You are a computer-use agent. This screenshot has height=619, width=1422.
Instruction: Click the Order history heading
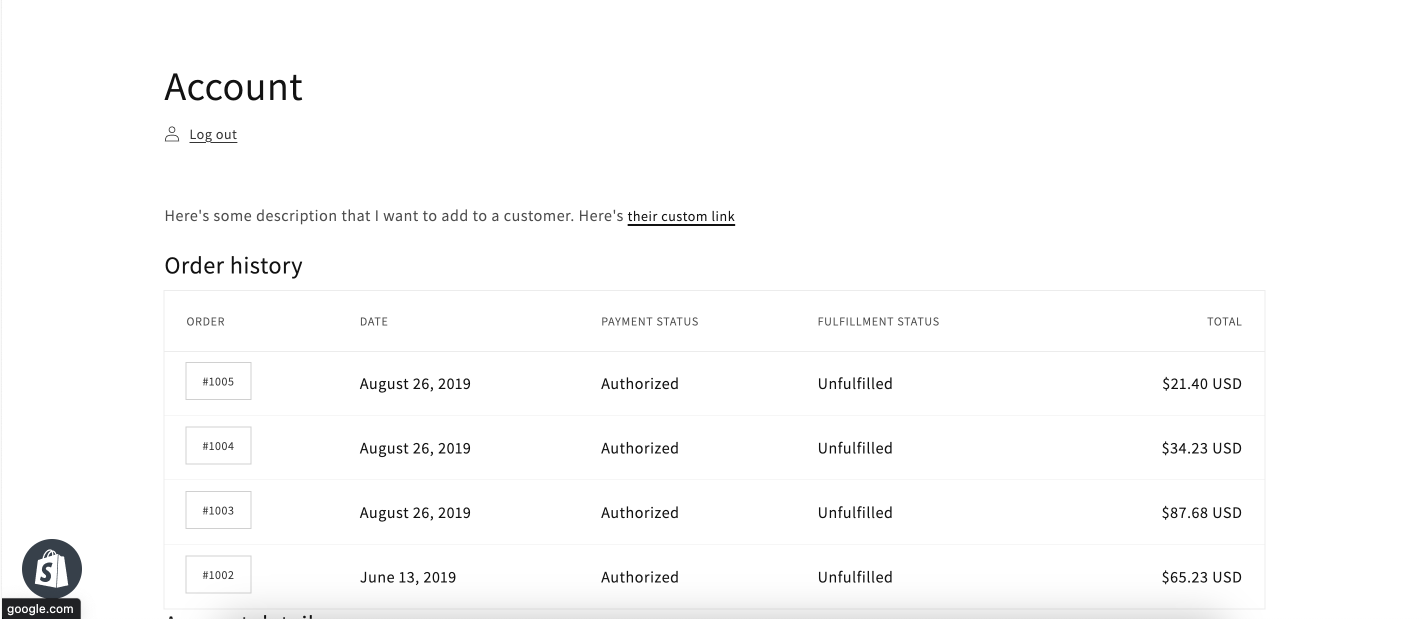[233, 266]
